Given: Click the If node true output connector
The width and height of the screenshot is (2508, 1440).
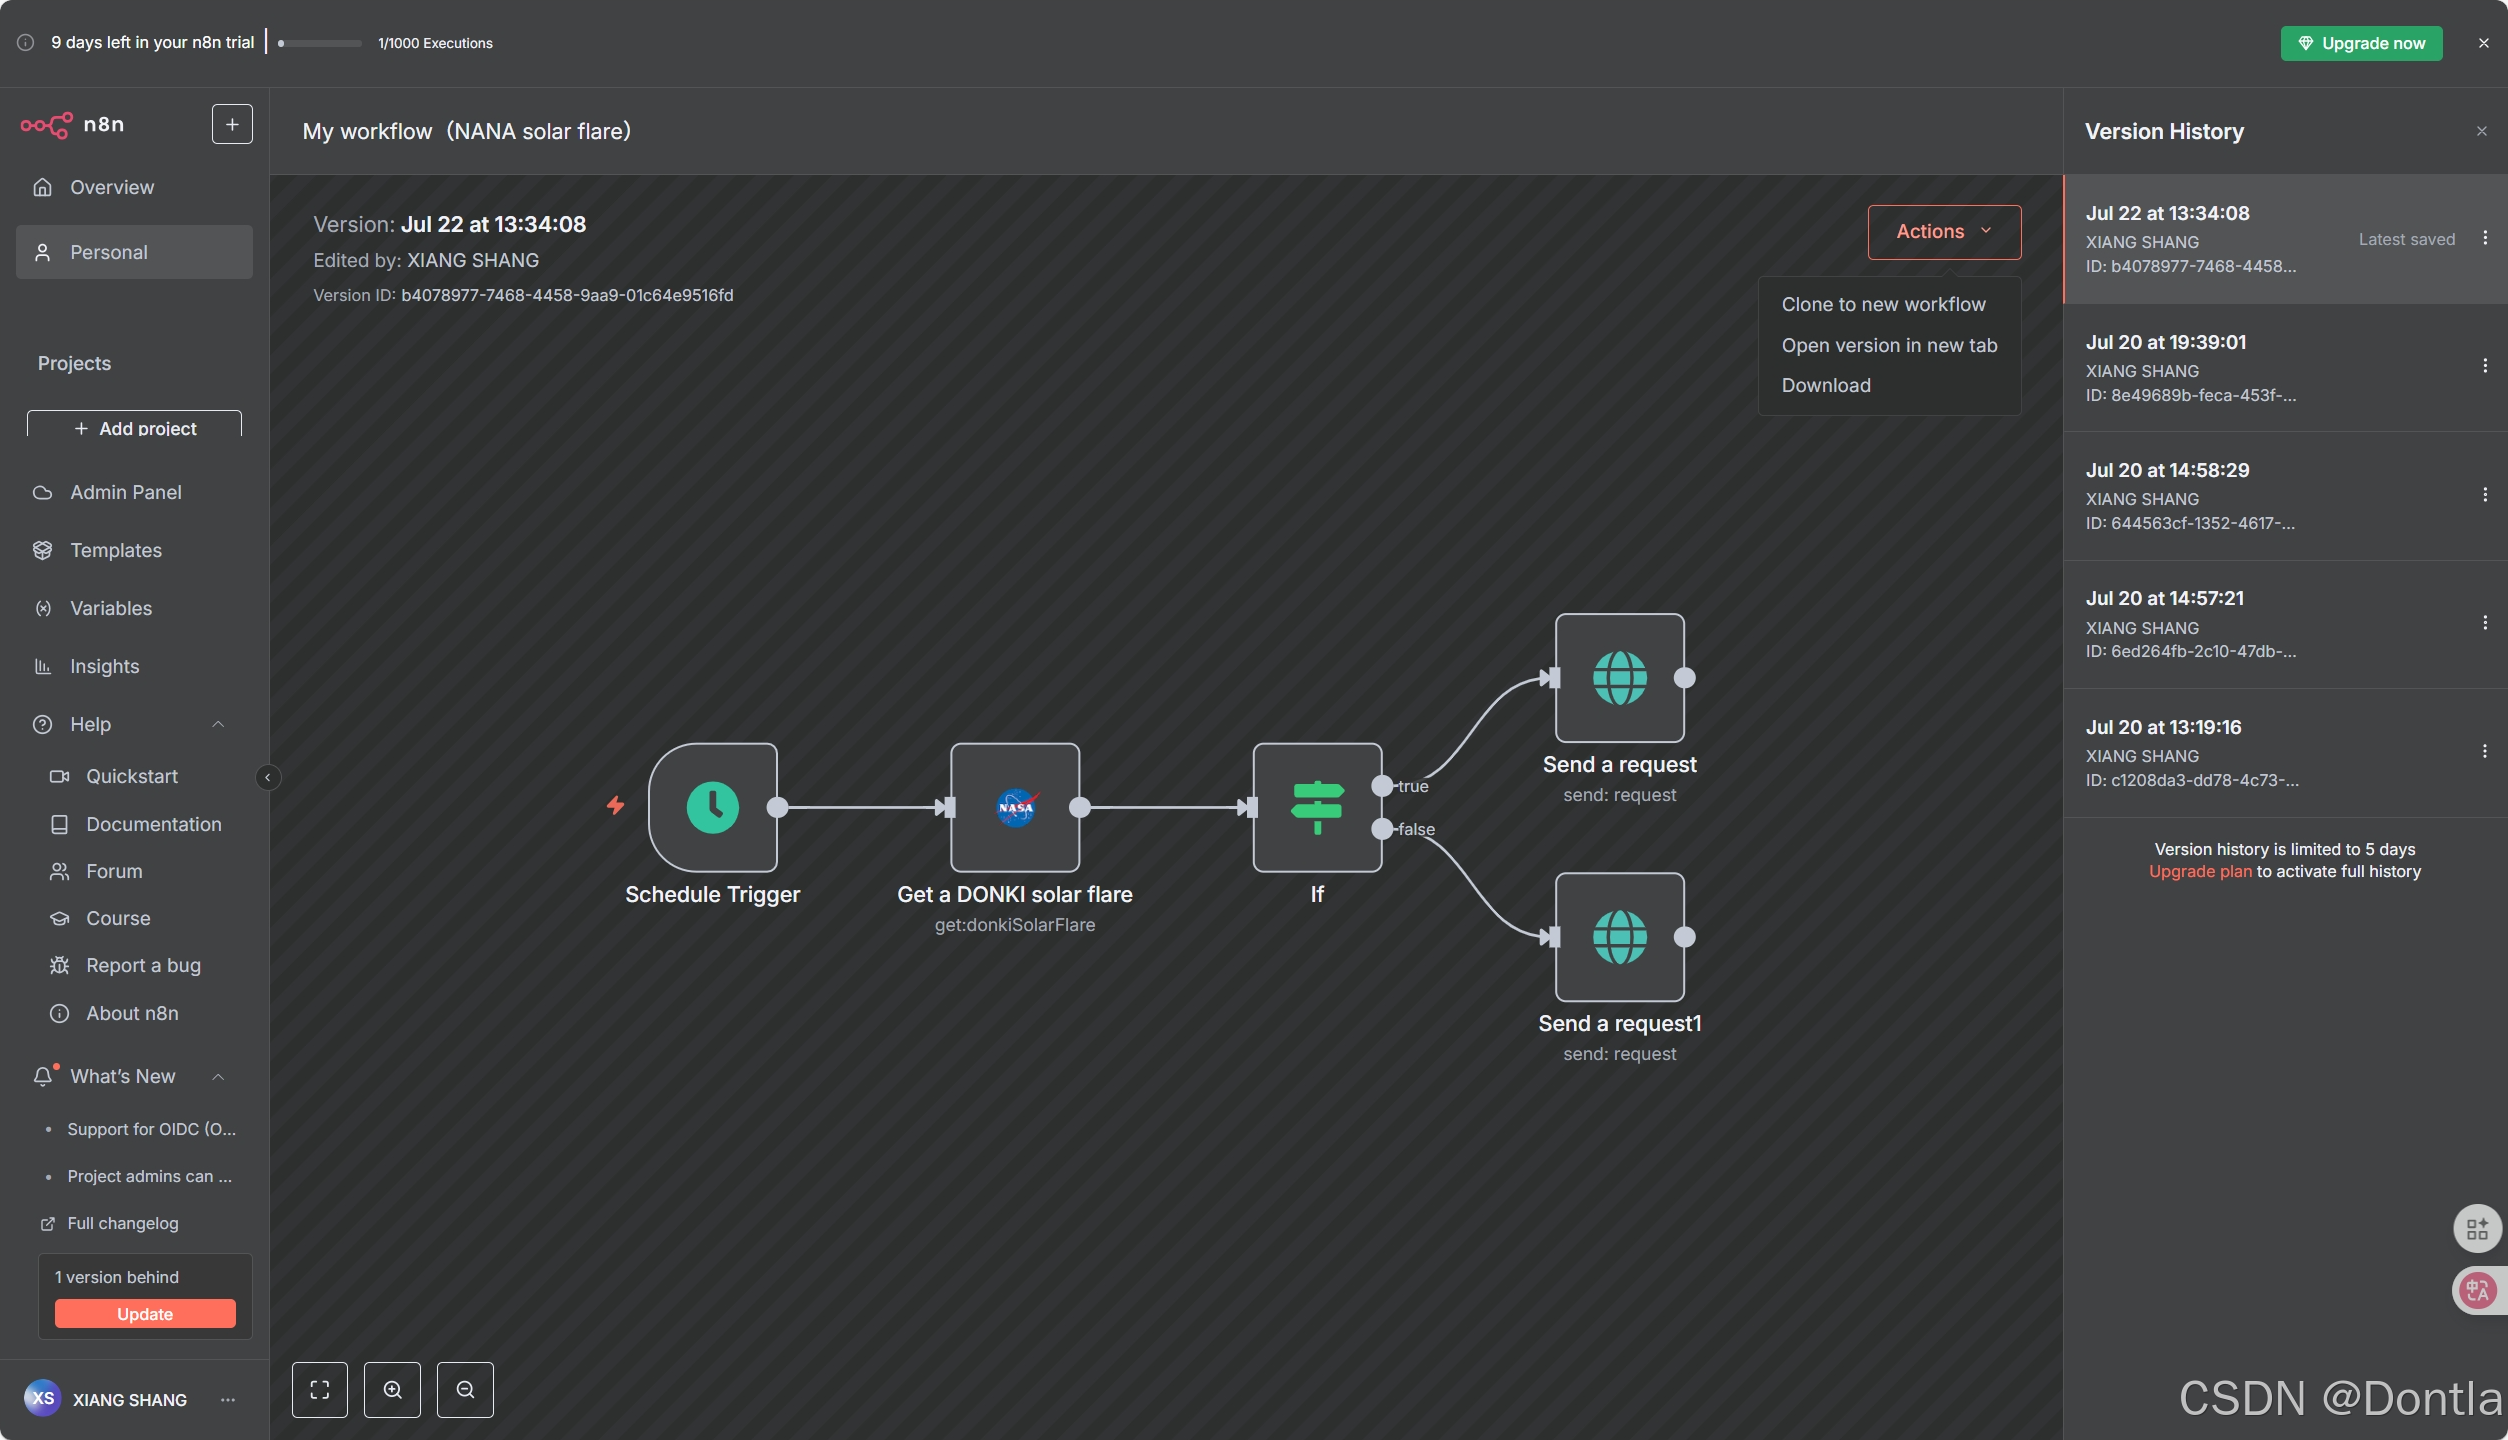Looking at the screenshot, I should 1382,785.
